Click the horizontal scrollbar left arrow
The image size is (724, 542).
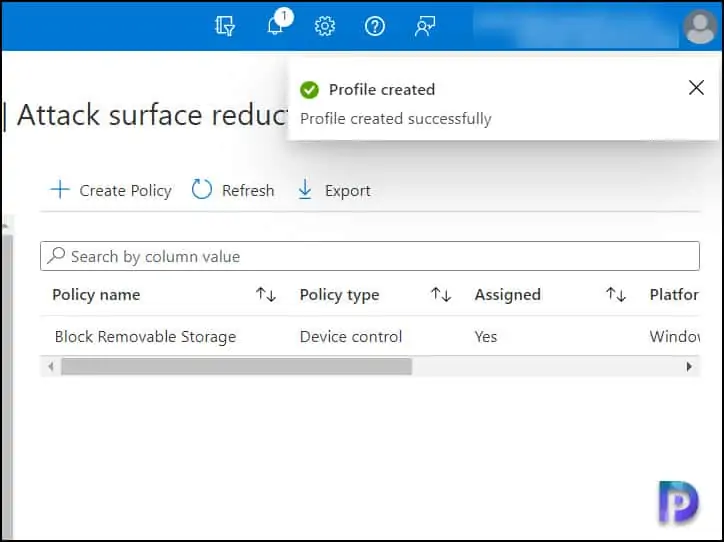coord(51,367)
